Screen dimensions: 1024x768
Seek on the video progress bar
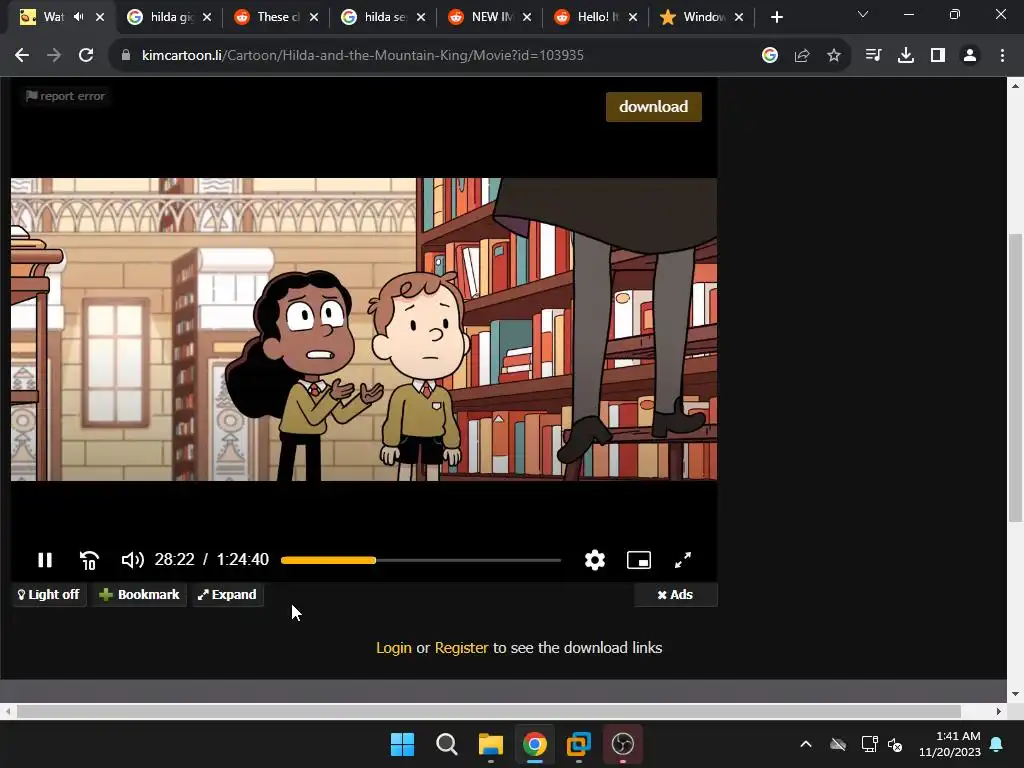421,560
